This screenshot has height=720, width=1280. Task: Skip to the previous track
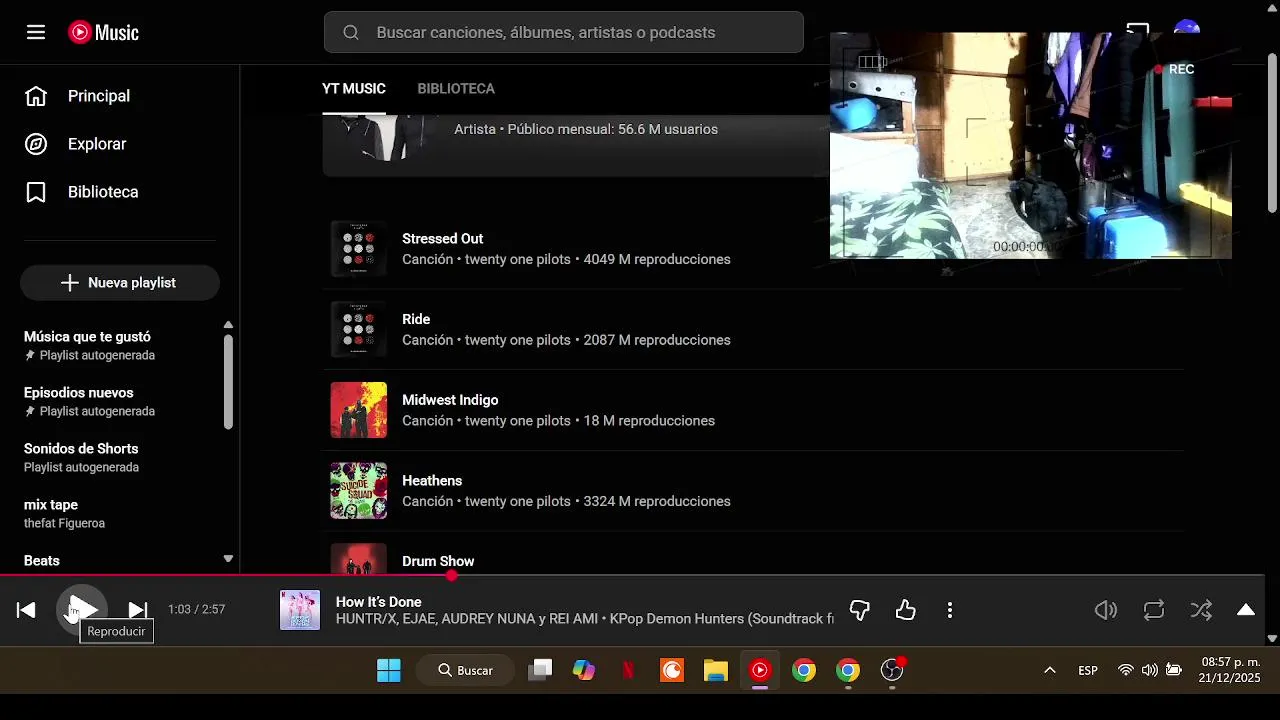(x=26, y=610)
